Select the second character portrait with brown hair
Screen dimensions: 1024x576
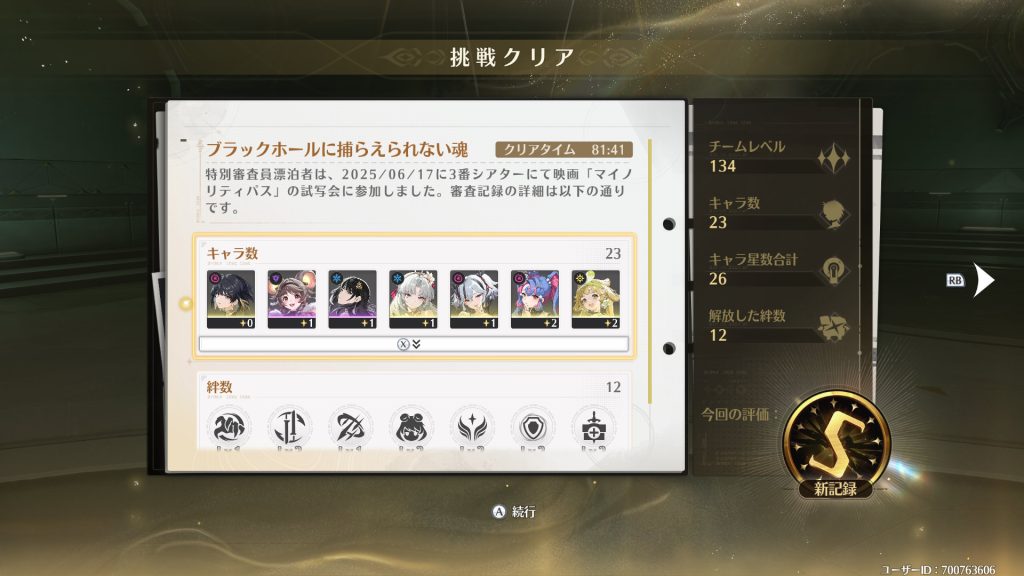[291, 299]
